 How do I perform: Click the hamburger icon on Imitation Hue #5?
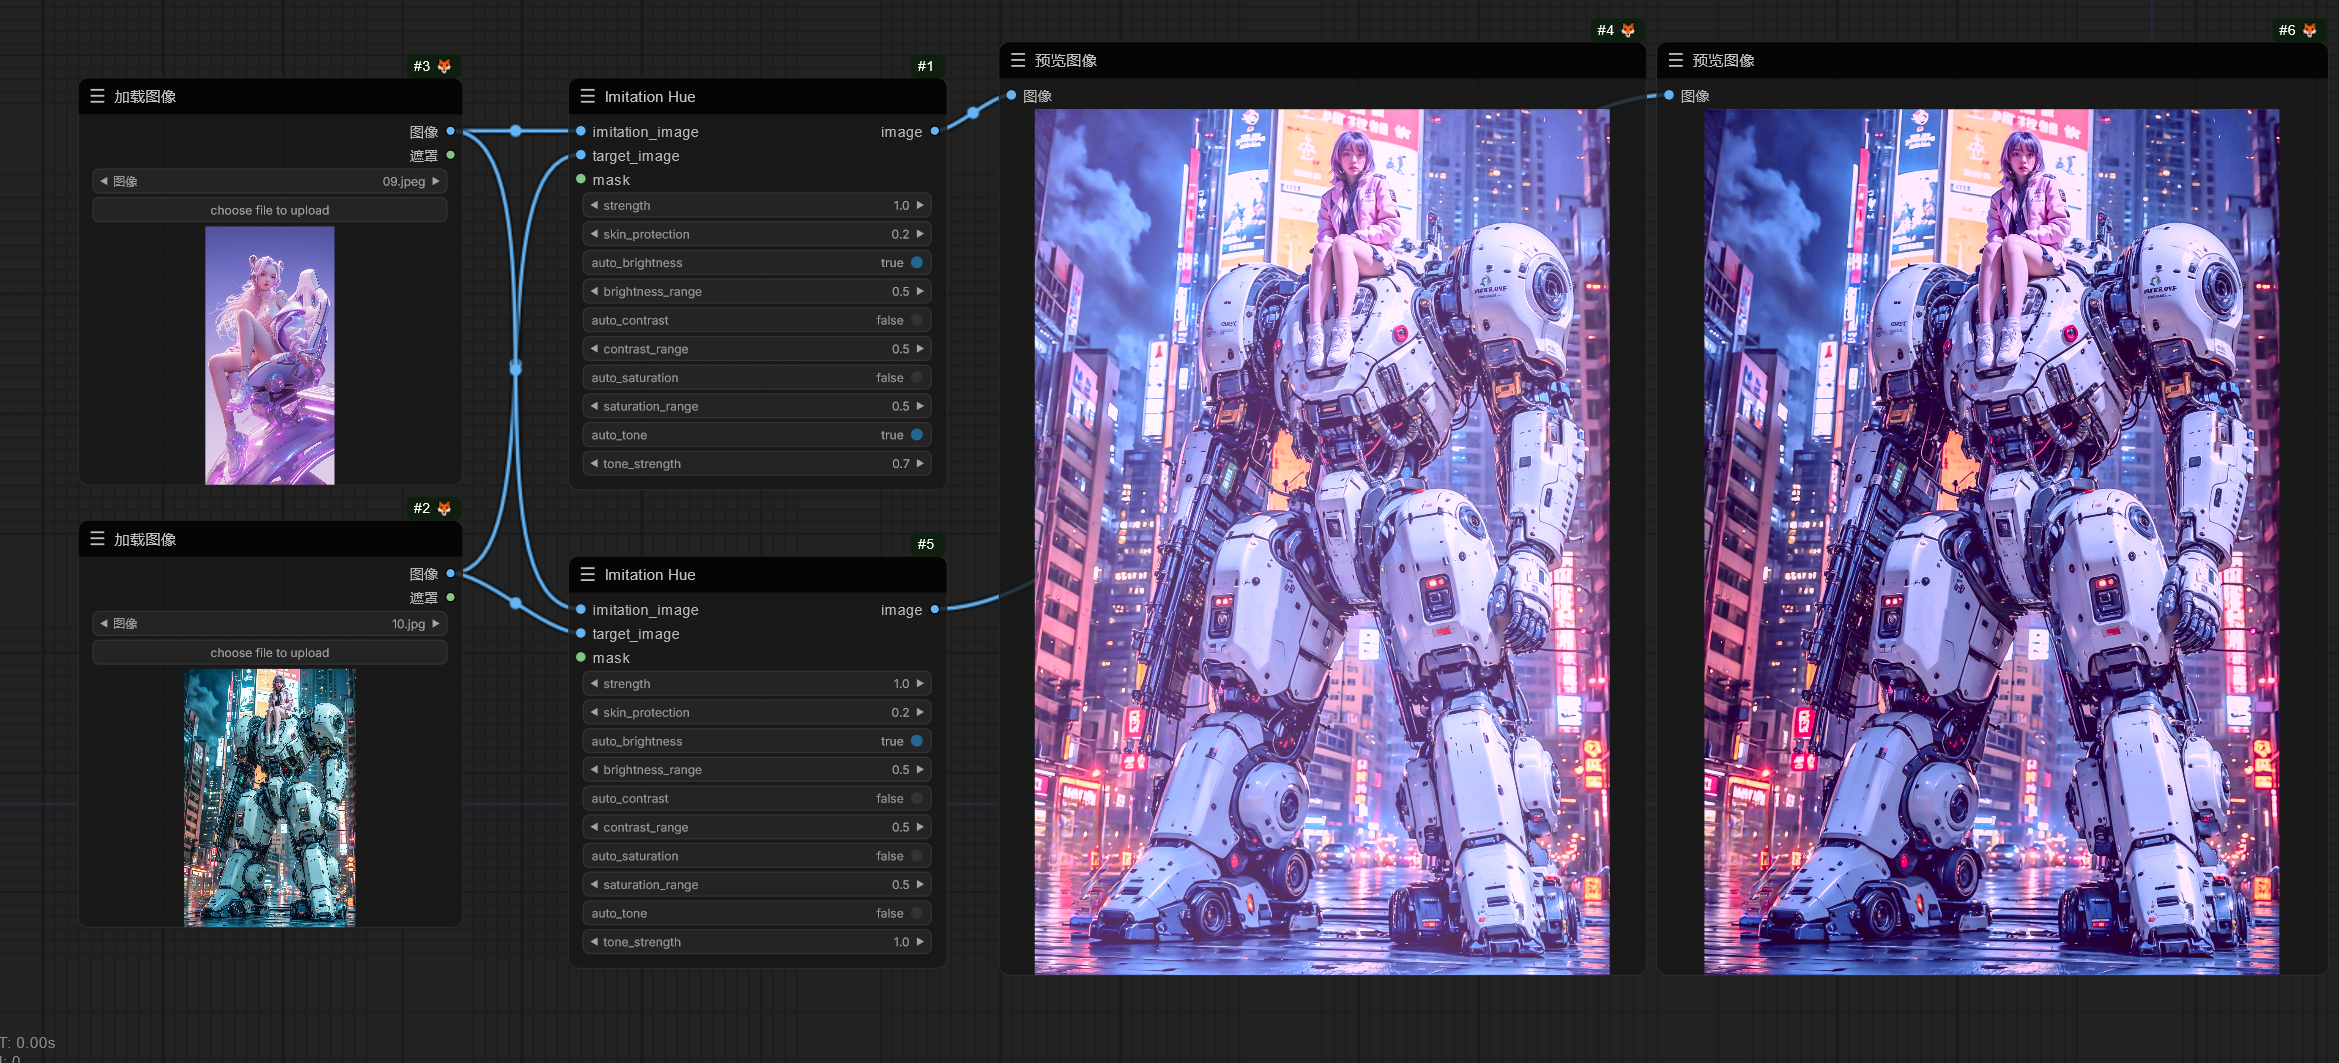pos(588,575)
